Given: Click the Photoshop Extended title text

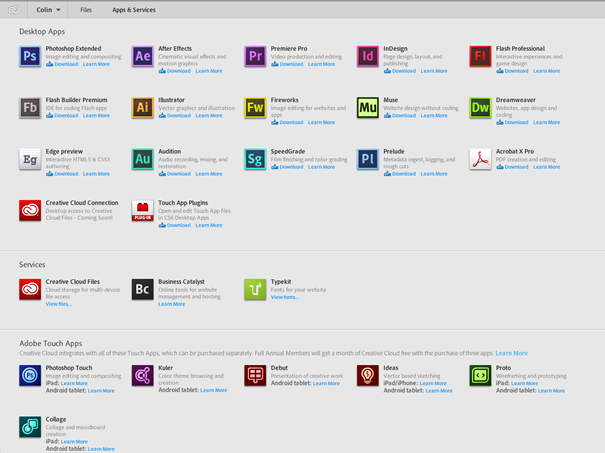Looking at the screenshot, I should 73,49.
